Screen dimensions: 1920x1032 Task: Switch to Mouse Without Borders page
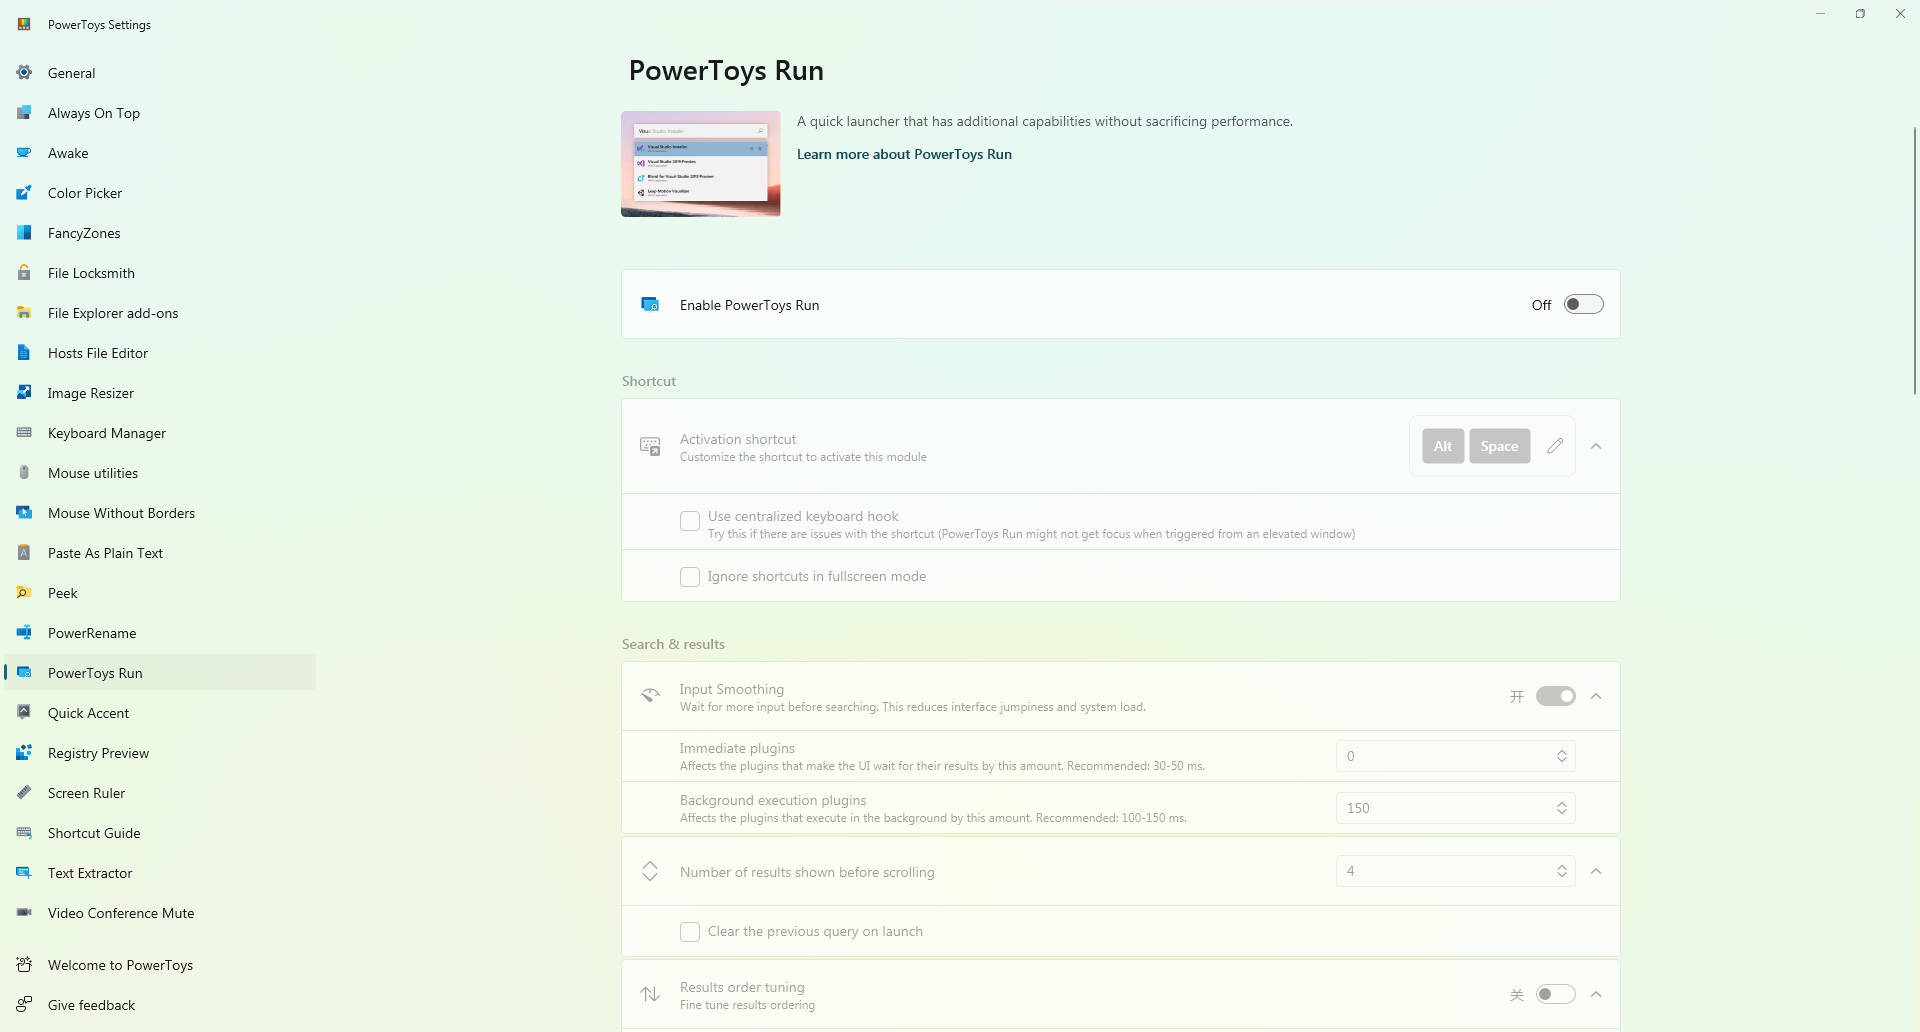(x=121, y=513)
